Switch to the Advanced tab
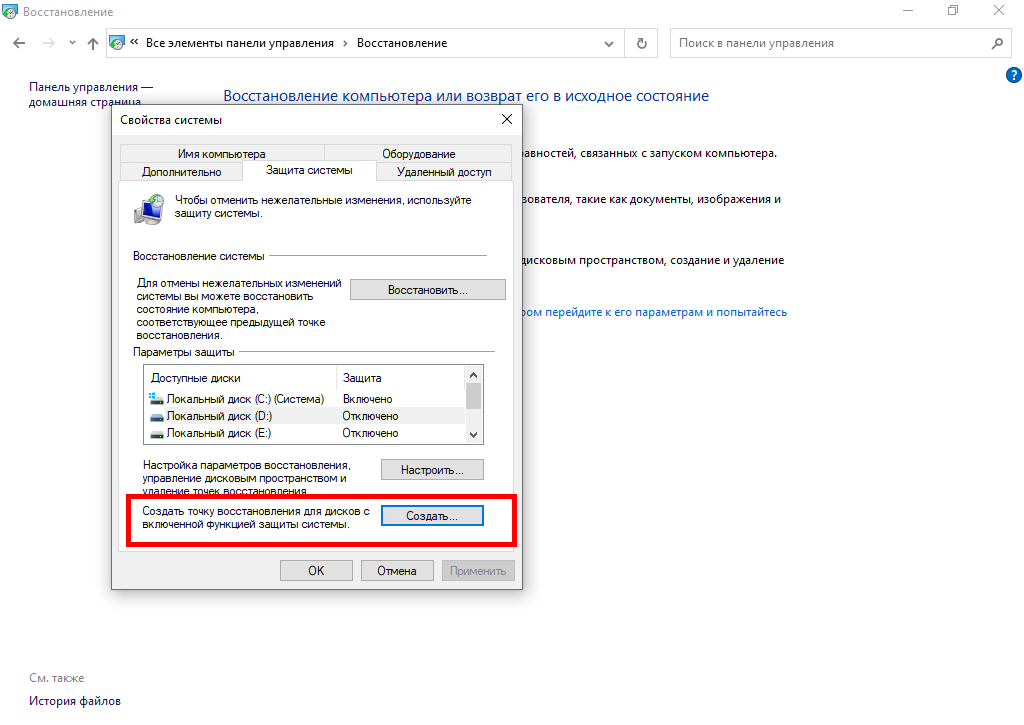 click(x=181, y=172)
